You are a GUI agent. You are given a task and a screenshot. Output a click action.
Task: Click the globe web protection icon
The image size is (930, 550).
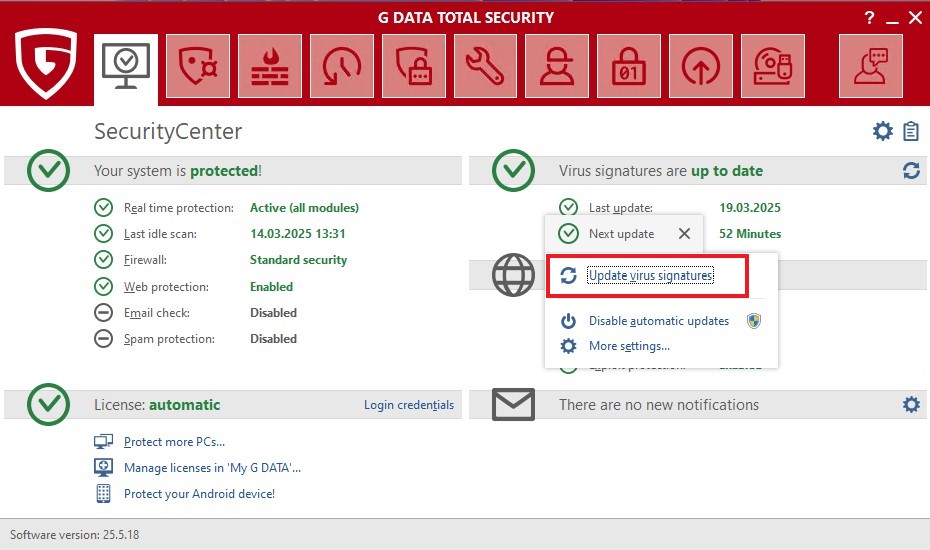pos(513,275)
